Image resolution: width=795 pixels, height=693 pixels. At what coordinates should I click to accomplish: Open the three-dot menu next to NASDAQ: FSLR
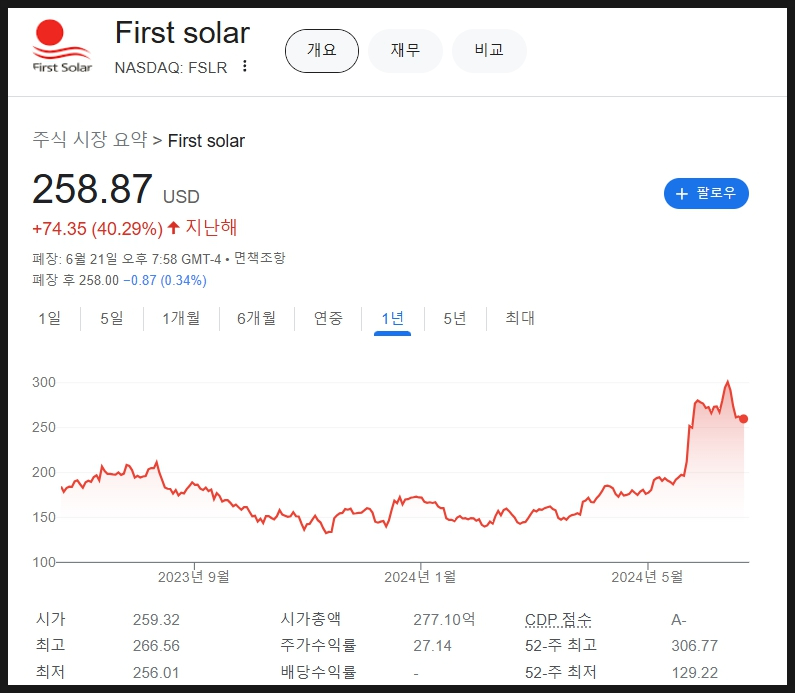245,66
